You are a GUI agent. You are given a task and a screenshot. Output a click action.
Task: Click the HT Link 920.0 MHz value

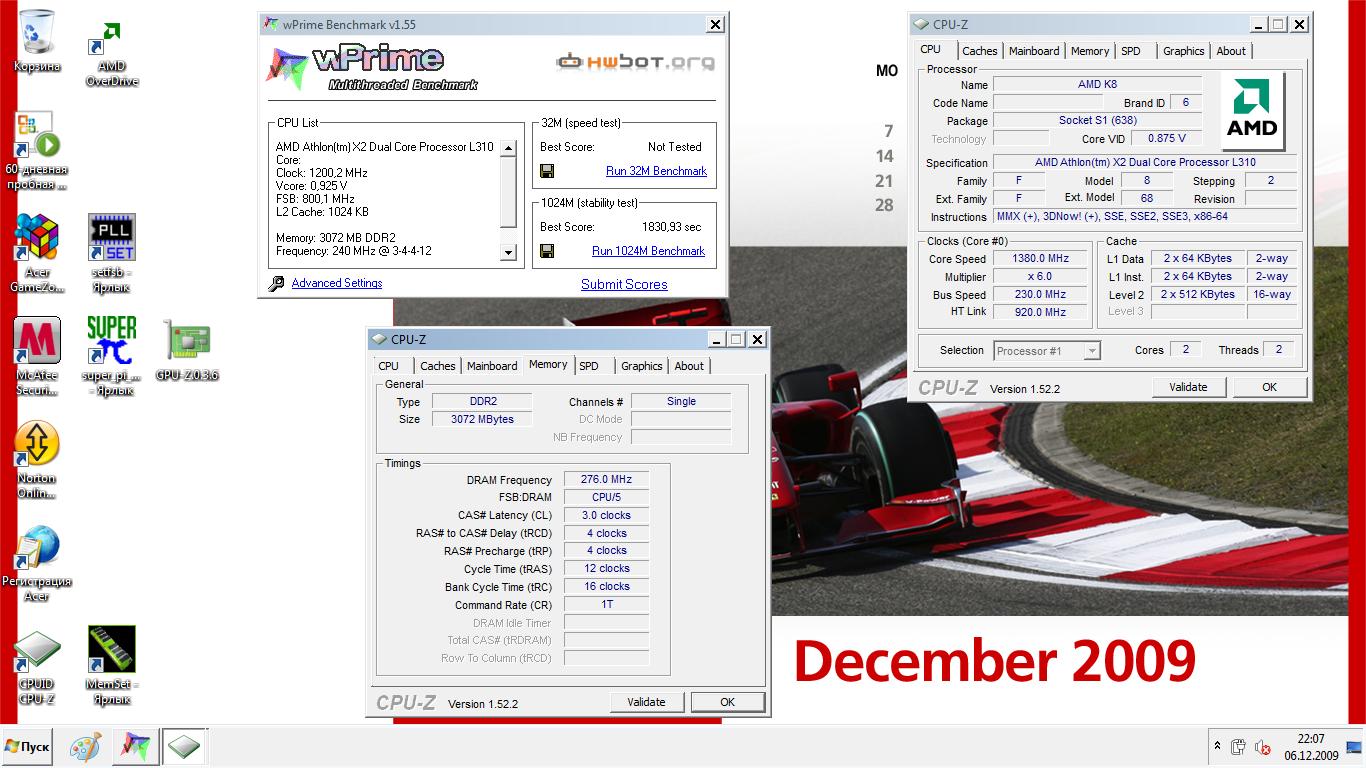(x=1040, y=313)
